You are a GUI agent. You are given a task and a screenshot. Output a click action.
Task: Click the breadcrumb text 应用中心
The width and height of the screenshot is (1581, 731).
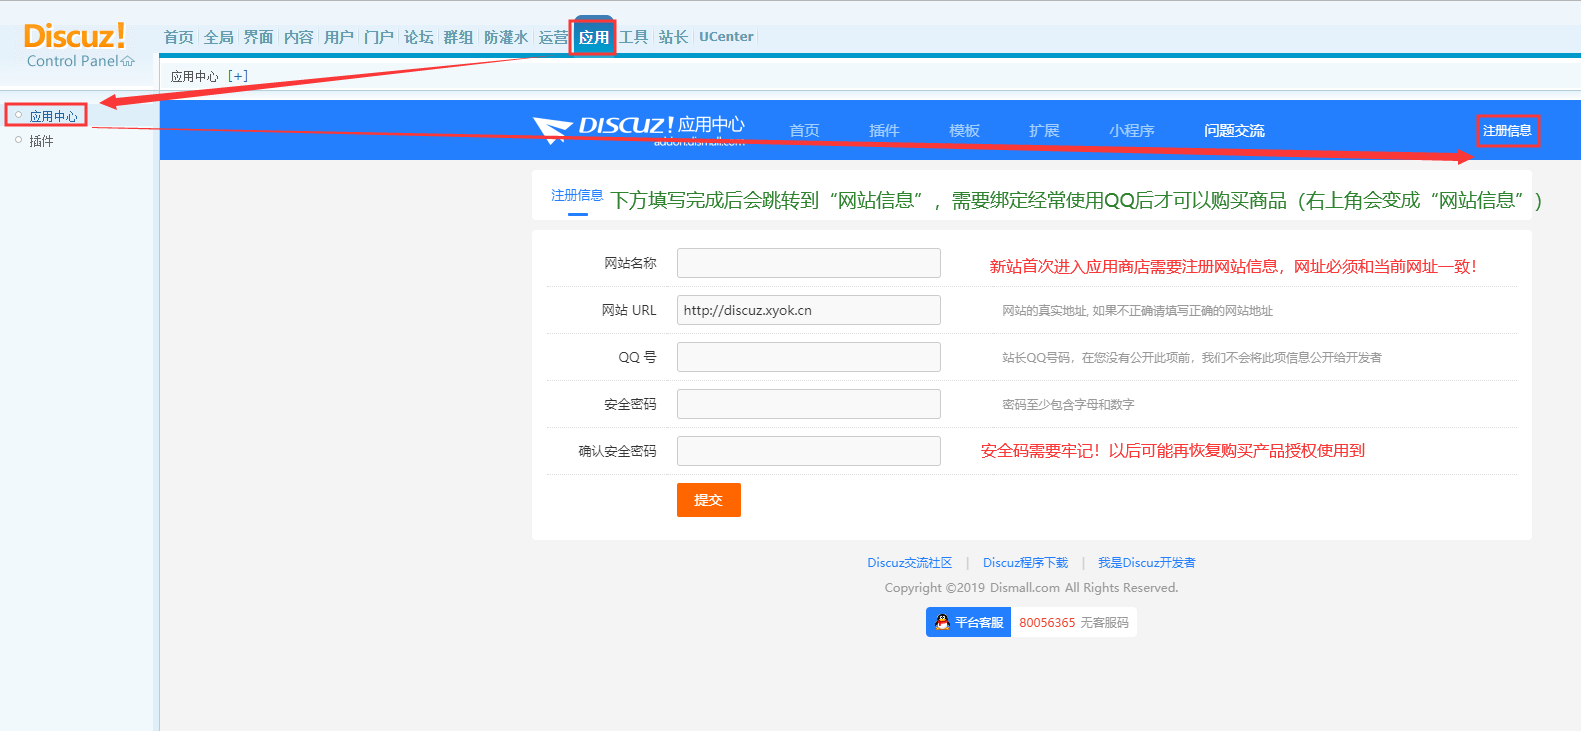pos(195,76)
